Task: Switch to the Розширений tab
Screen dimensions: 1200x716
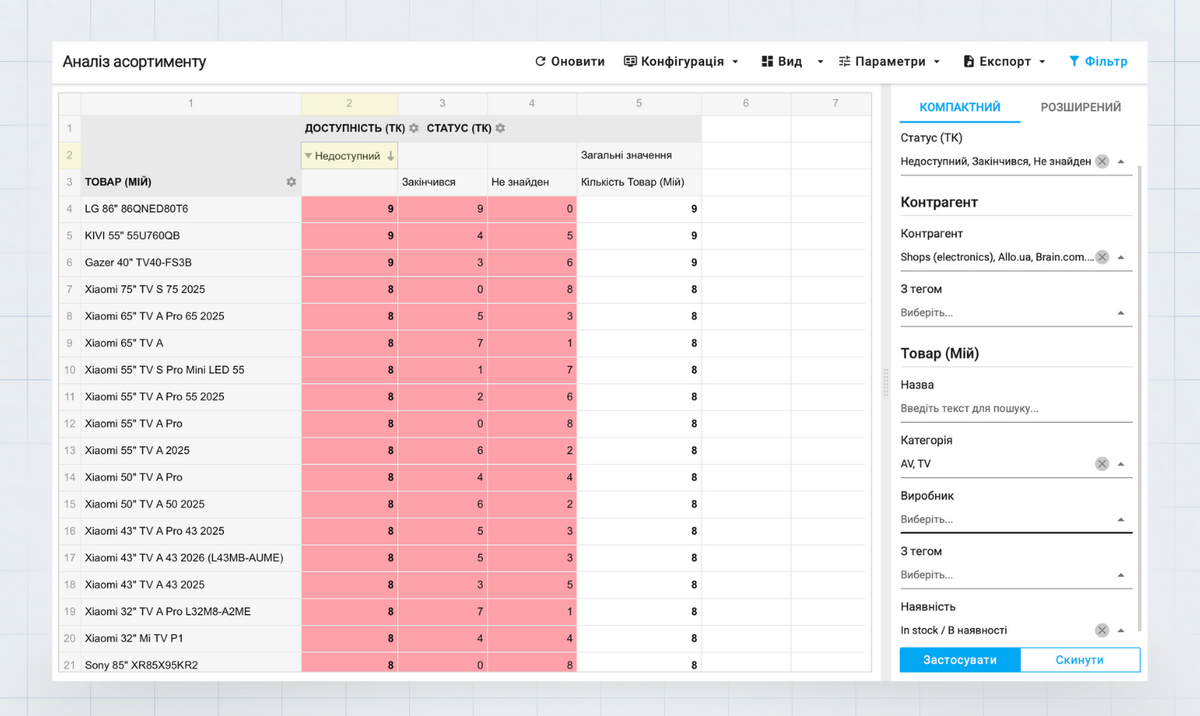Action: pyautogui.click(x=1080, y=107)
